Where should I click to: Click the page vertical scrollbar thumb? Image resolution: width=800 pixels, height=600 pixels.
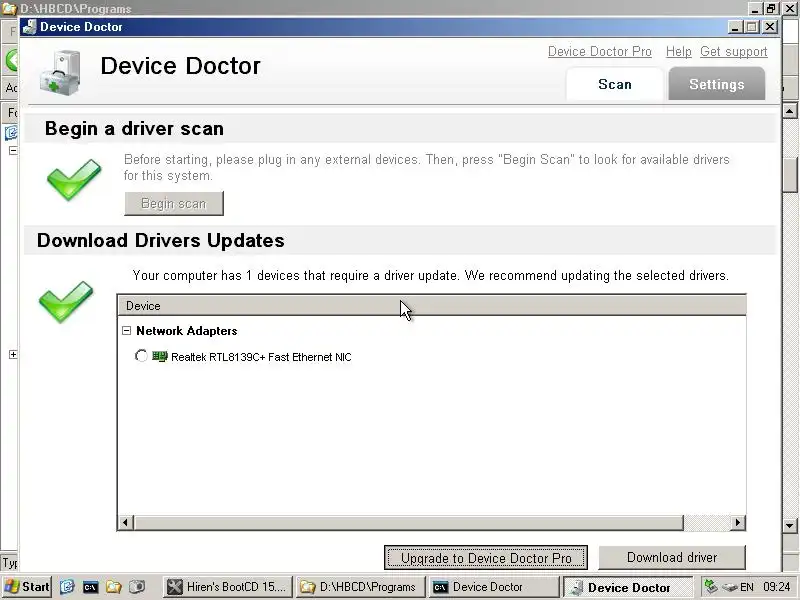click(790, 175)
